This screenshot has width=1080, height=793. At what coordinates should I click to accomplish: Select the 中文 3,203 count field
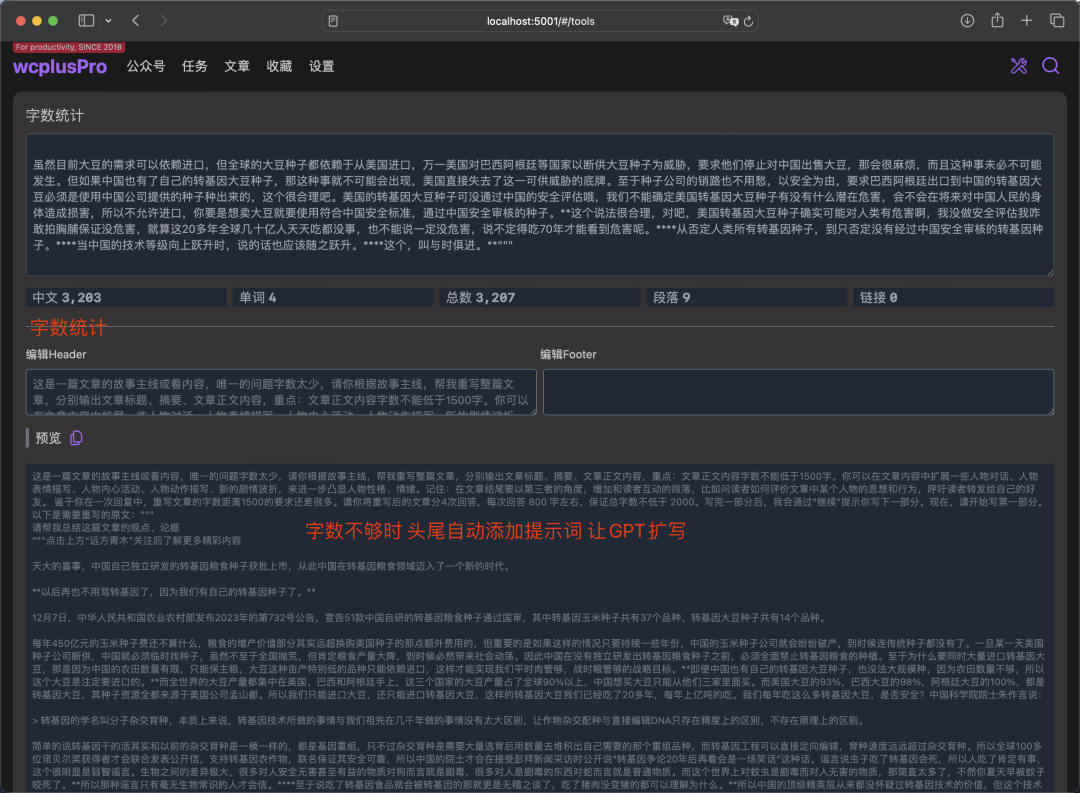click(126, 298)
